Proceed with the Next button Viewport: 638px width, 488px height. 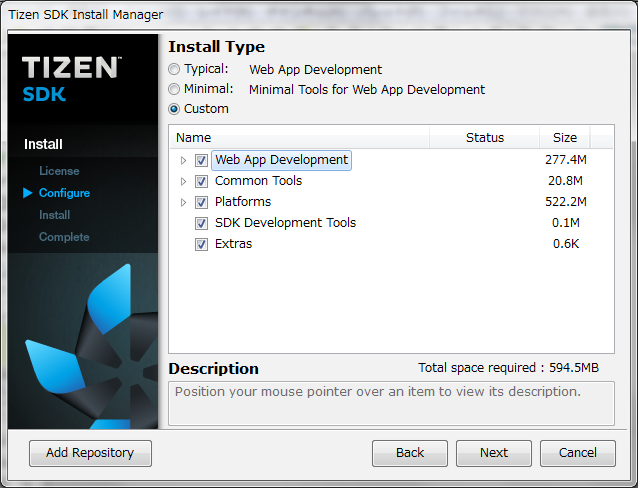point(494,453)
